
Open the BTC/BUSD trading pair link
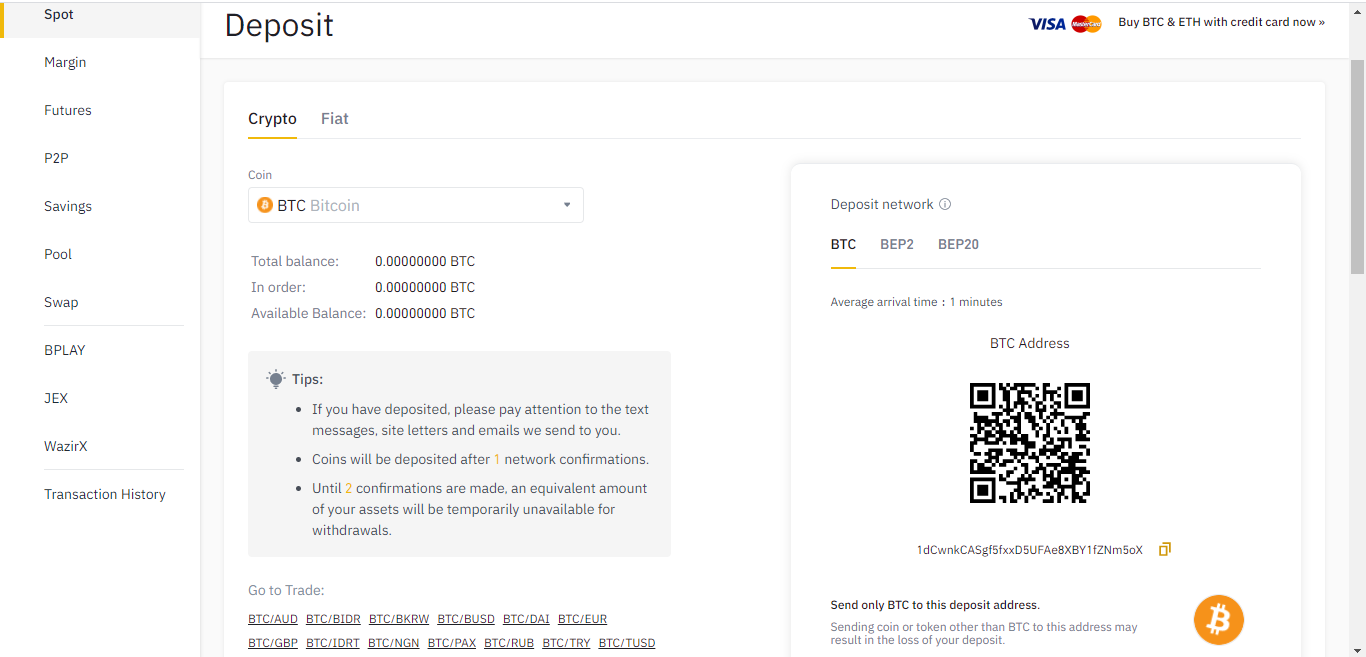(x=466, y=619)
